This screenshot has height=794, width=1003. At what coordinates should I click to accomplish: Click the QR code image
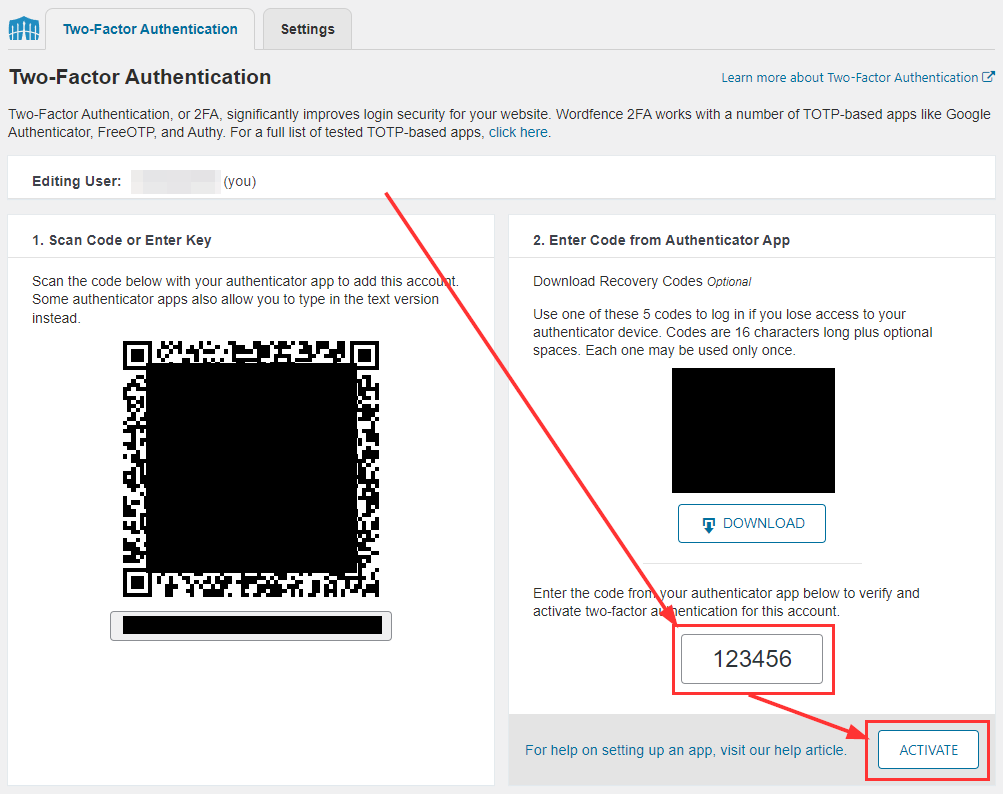[x=251, y=469]
